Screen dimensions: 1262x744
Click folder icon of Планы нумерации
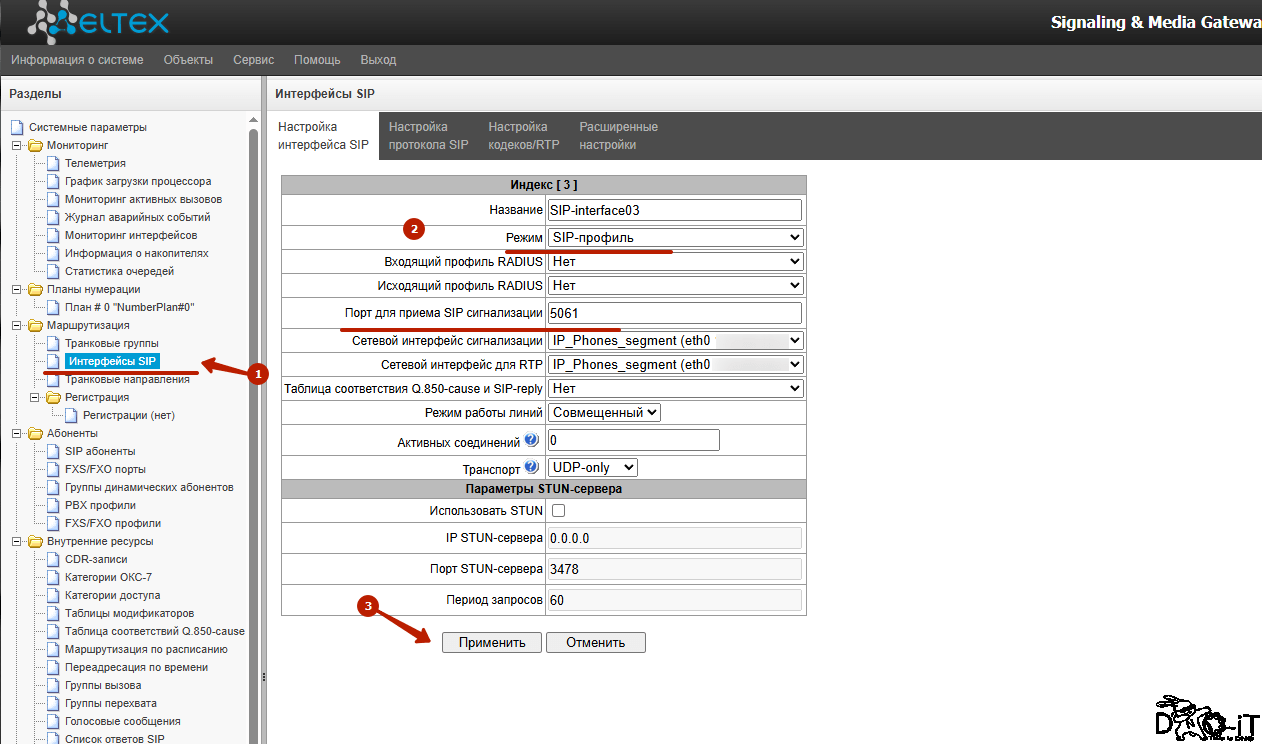coord(35,289)
